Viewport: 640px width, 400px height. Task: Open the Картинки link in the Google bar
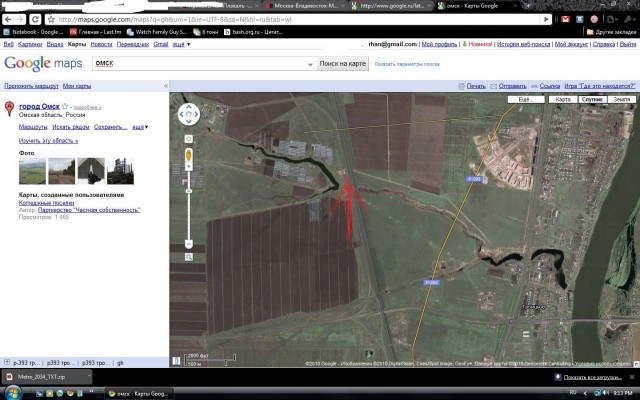(30, 44)
